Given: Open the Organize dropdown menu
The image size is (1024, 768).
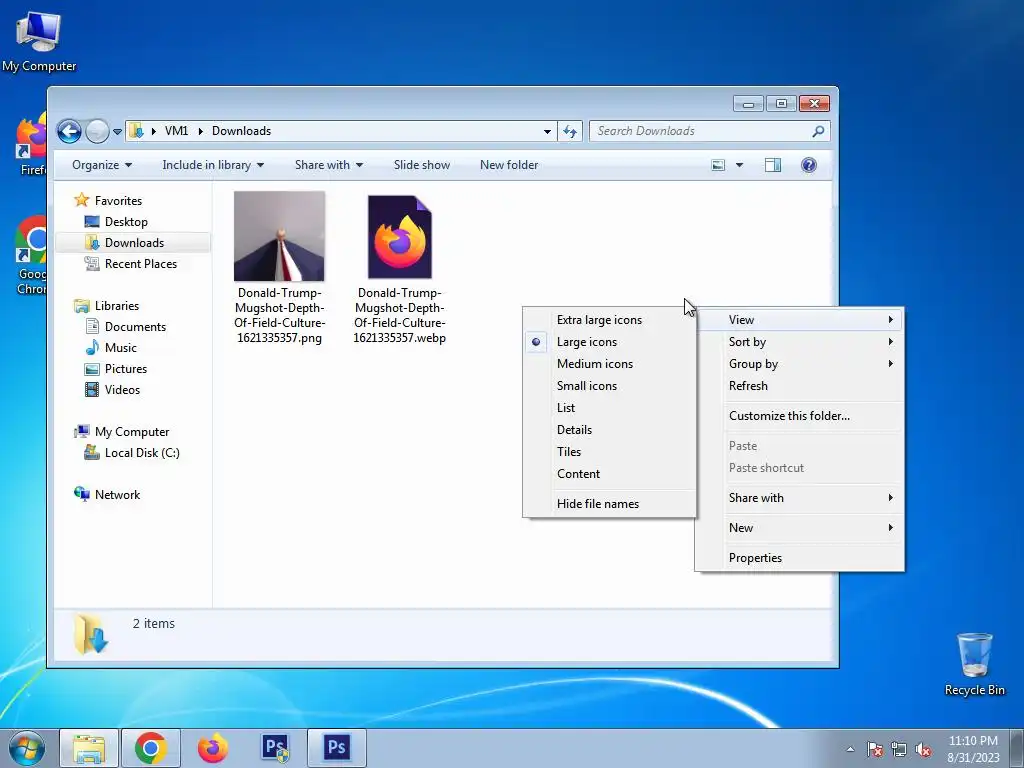Looking at the screenshot, I should point(102,165).
